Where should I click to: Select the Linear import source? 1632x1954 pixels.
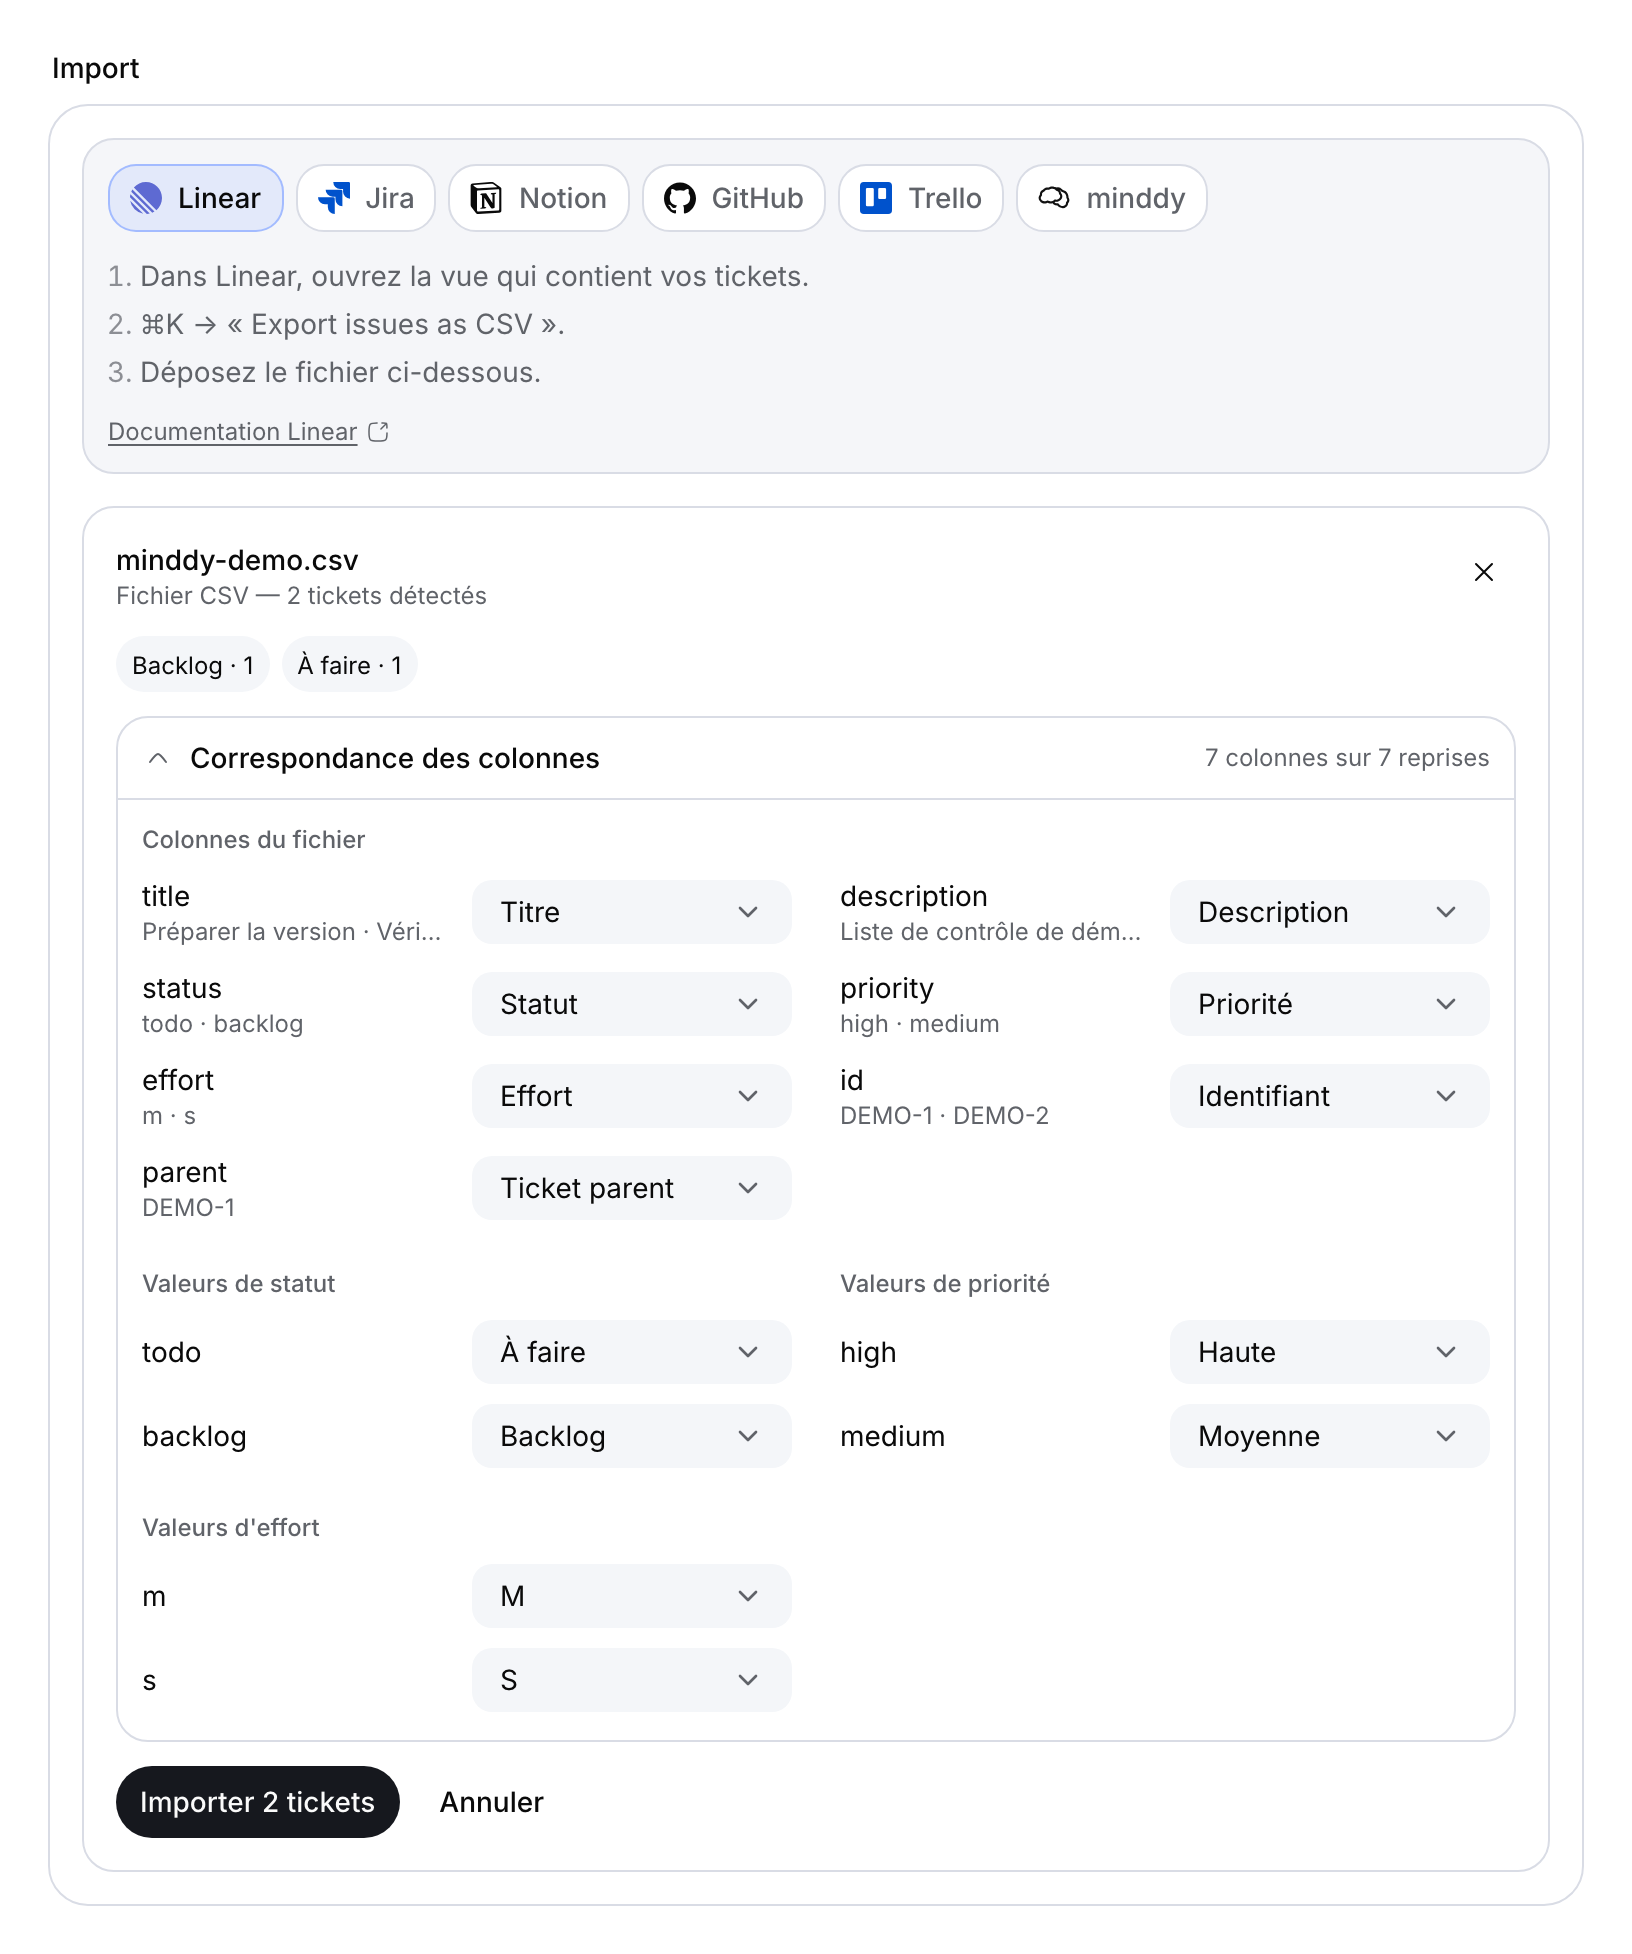tap(196, 198)
